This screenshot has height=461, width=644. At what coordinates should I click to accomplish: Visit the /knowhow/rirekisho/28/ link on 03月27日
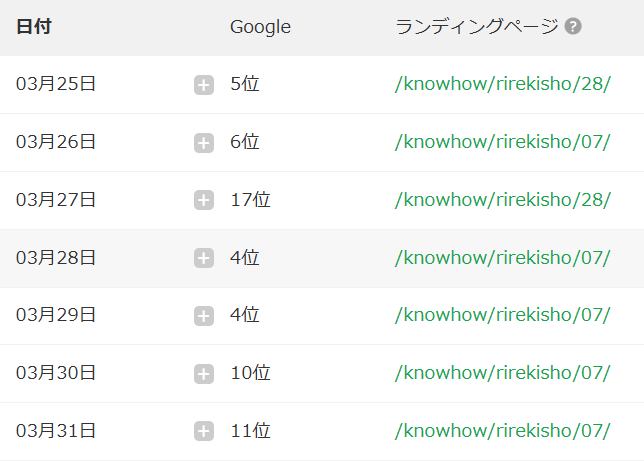point(503,200)
